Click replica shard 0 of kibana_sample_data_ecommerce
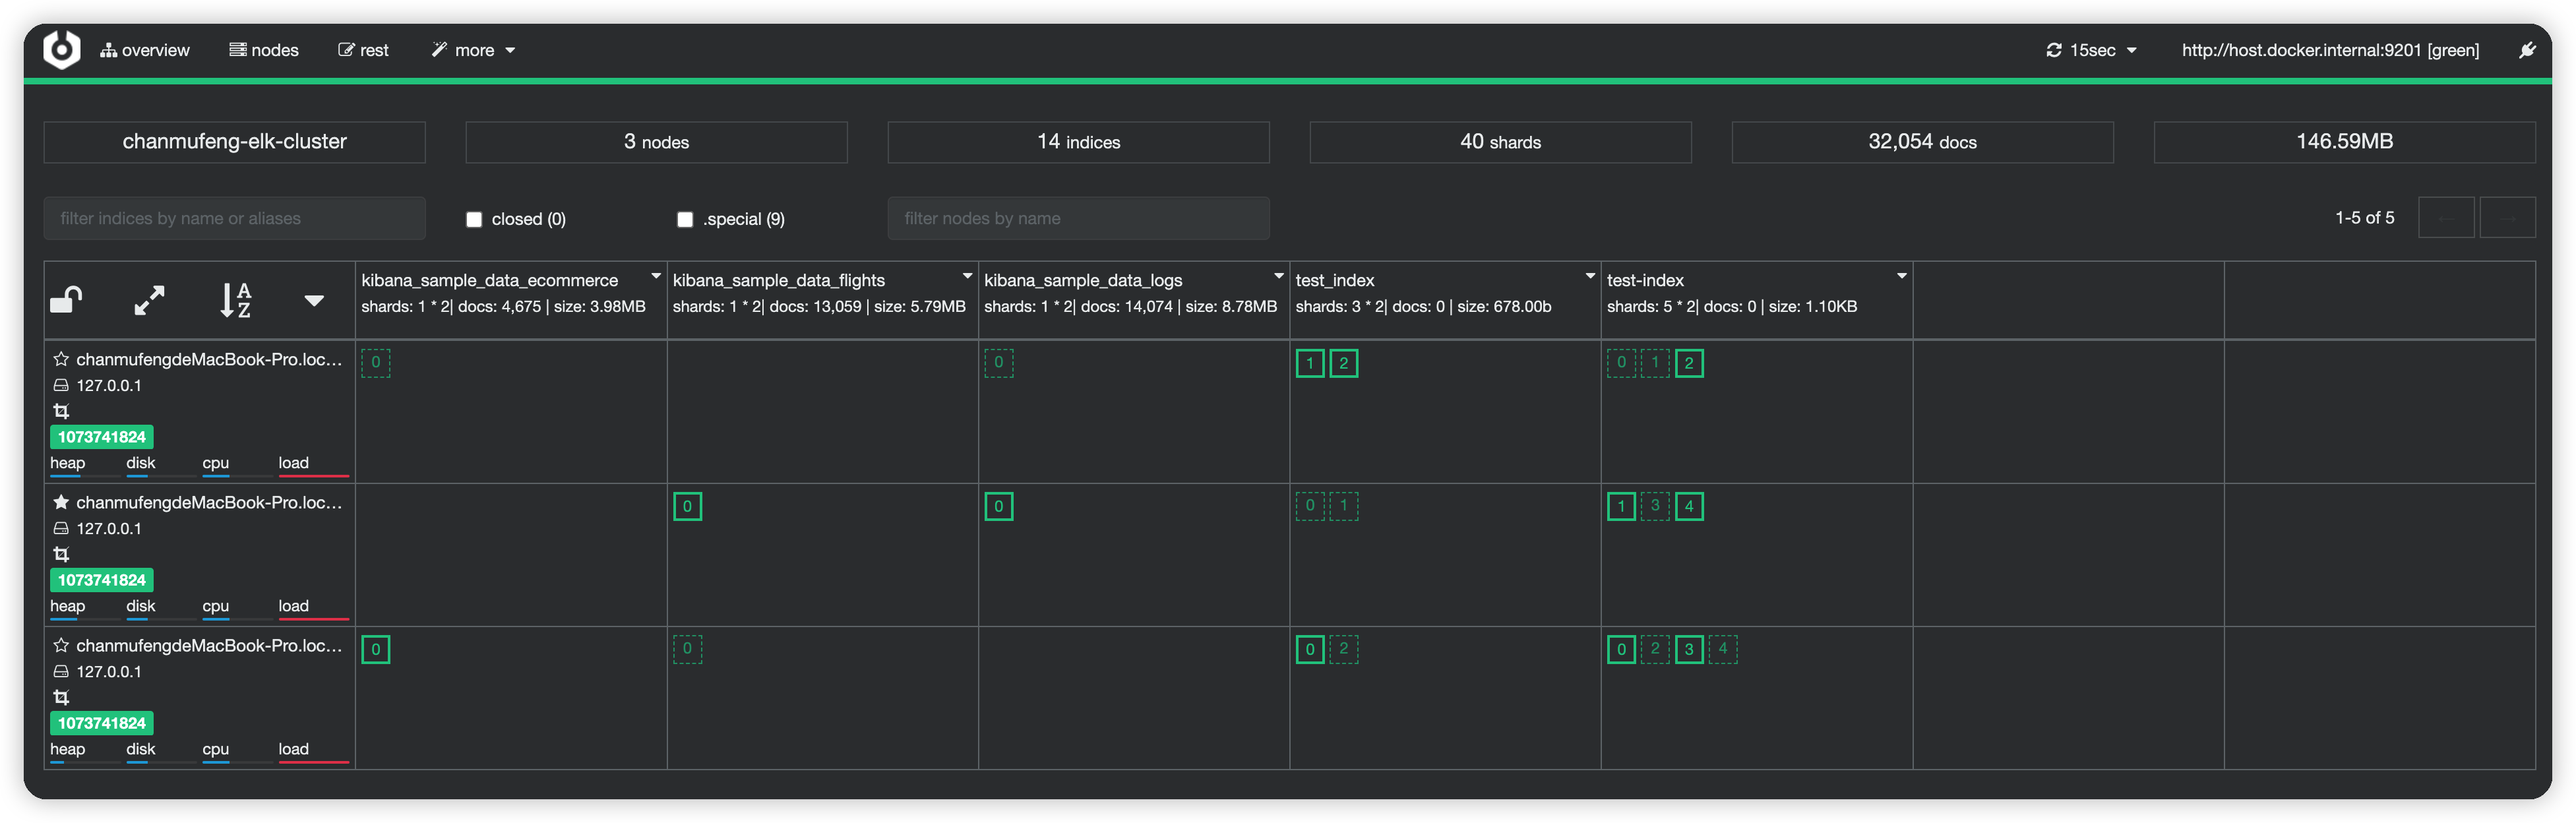 point(375,362)
